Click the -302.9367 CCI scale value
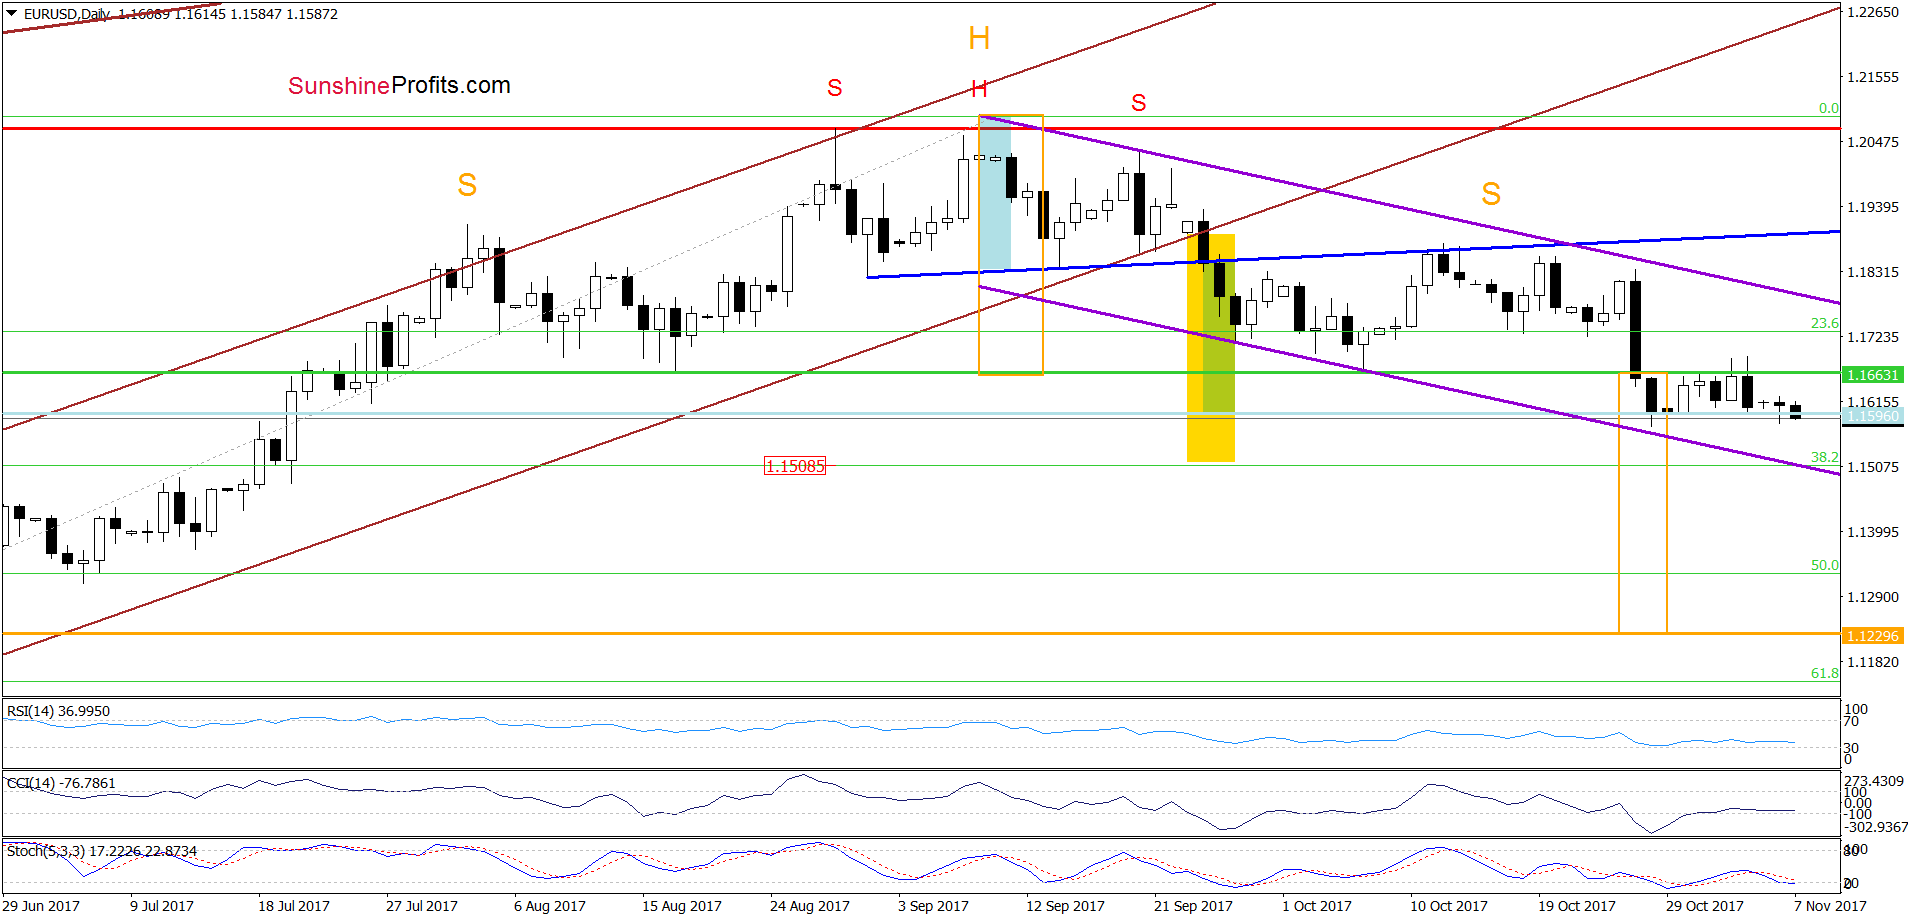This screenshot has height=920, width=1908. point(1876,827)
